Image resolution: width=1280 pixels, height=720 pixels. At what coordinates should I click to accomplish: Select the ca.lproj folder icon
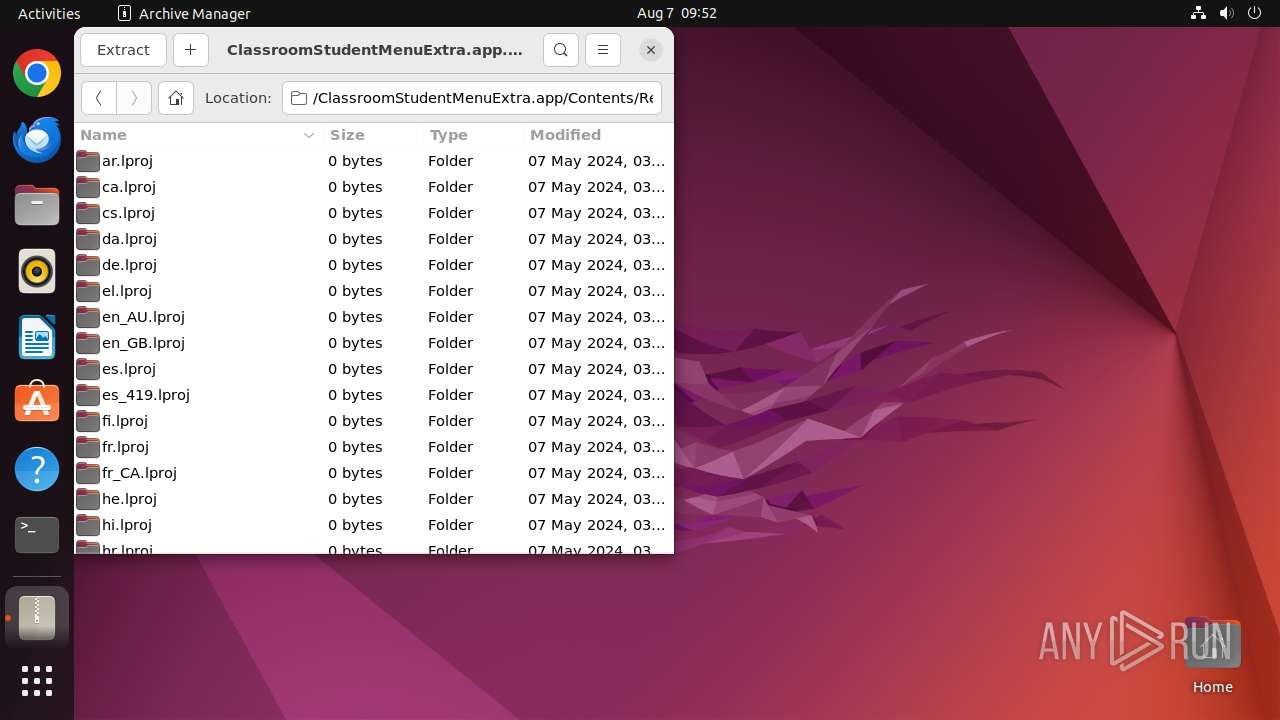coord(88,187)
